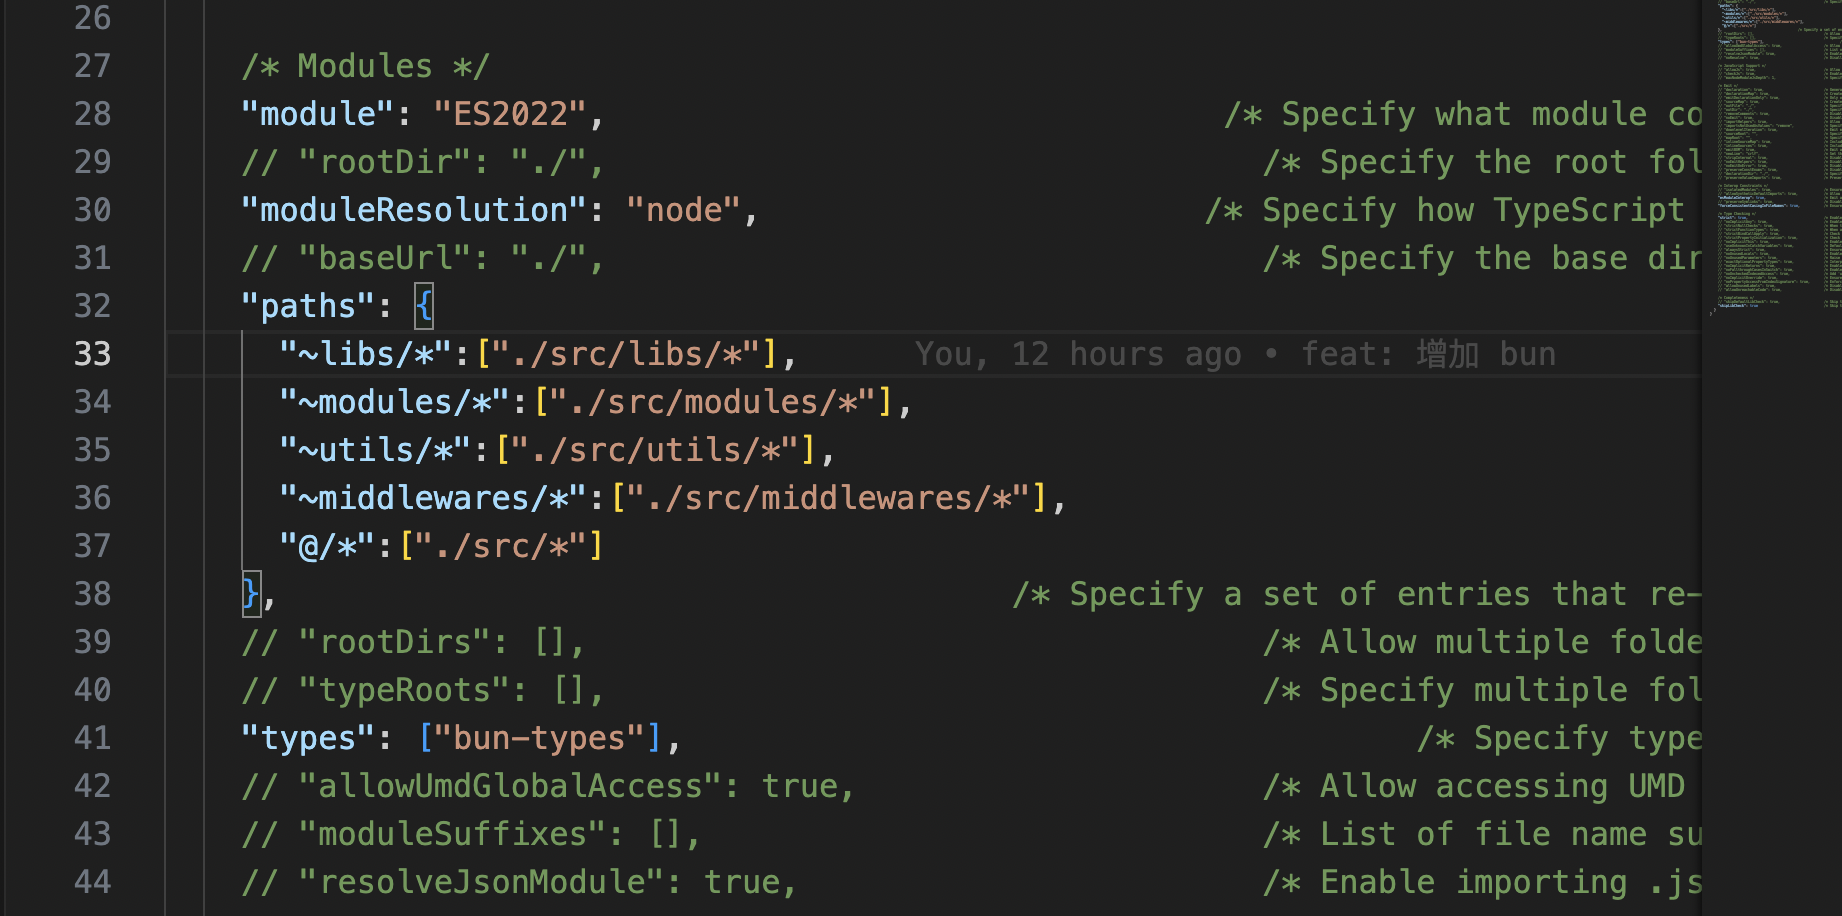Place cursor on closing brace at line 38
The height and width of the screenshot is (916, 1842).
[x=250, y=594]
